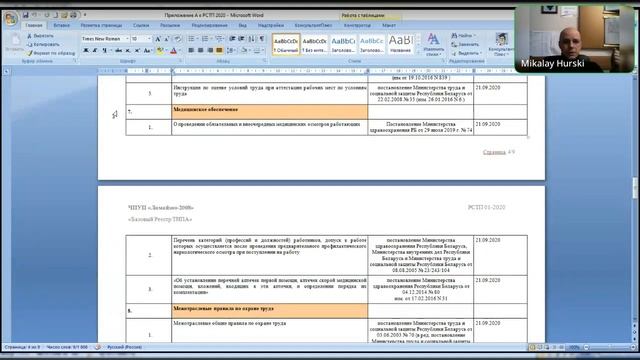Open the round Office button menu
Screen dimensions: 640x360
pyautogui.click(x=11, y=18)
